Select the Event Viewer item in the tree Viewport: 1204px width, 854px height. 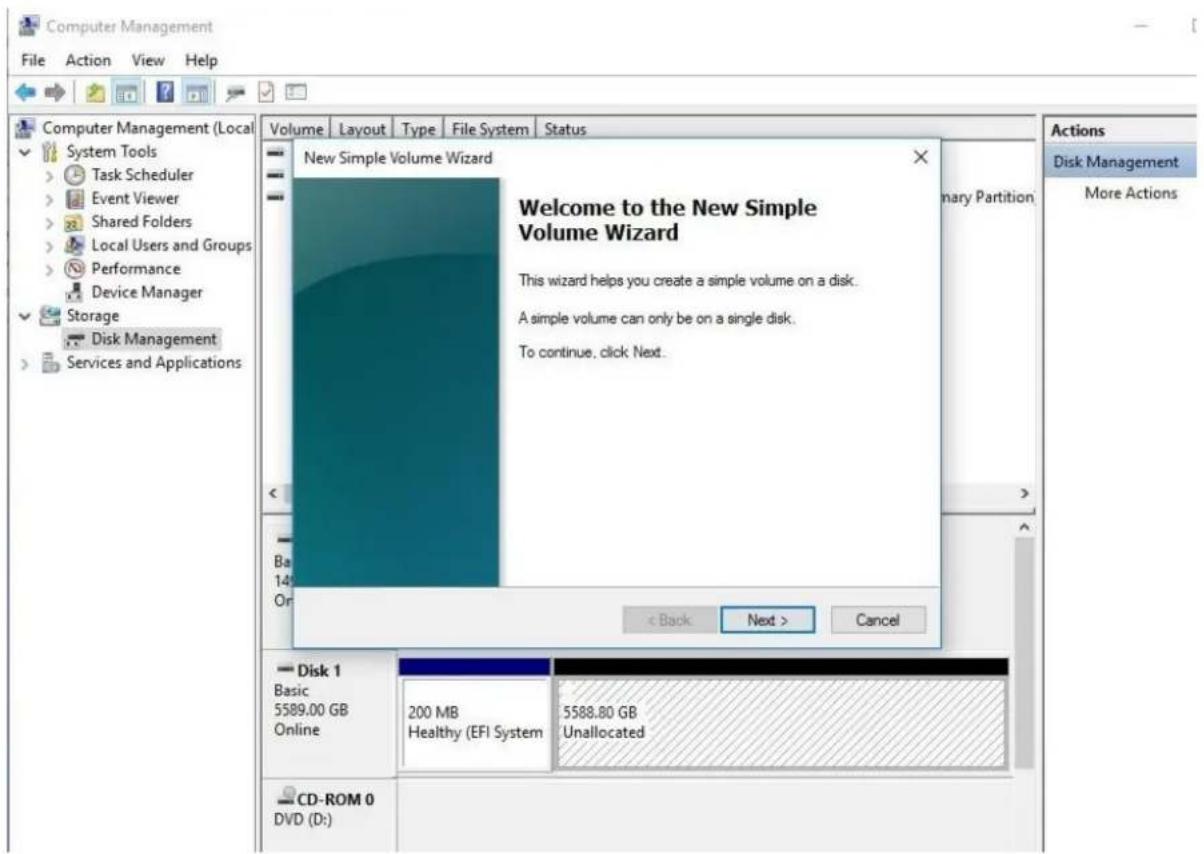pos(123,198)
